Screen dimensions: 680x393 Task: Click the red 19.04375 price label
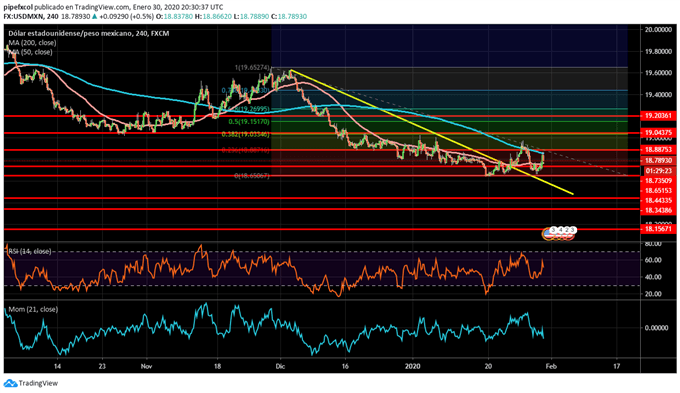(x=658, y=133)
